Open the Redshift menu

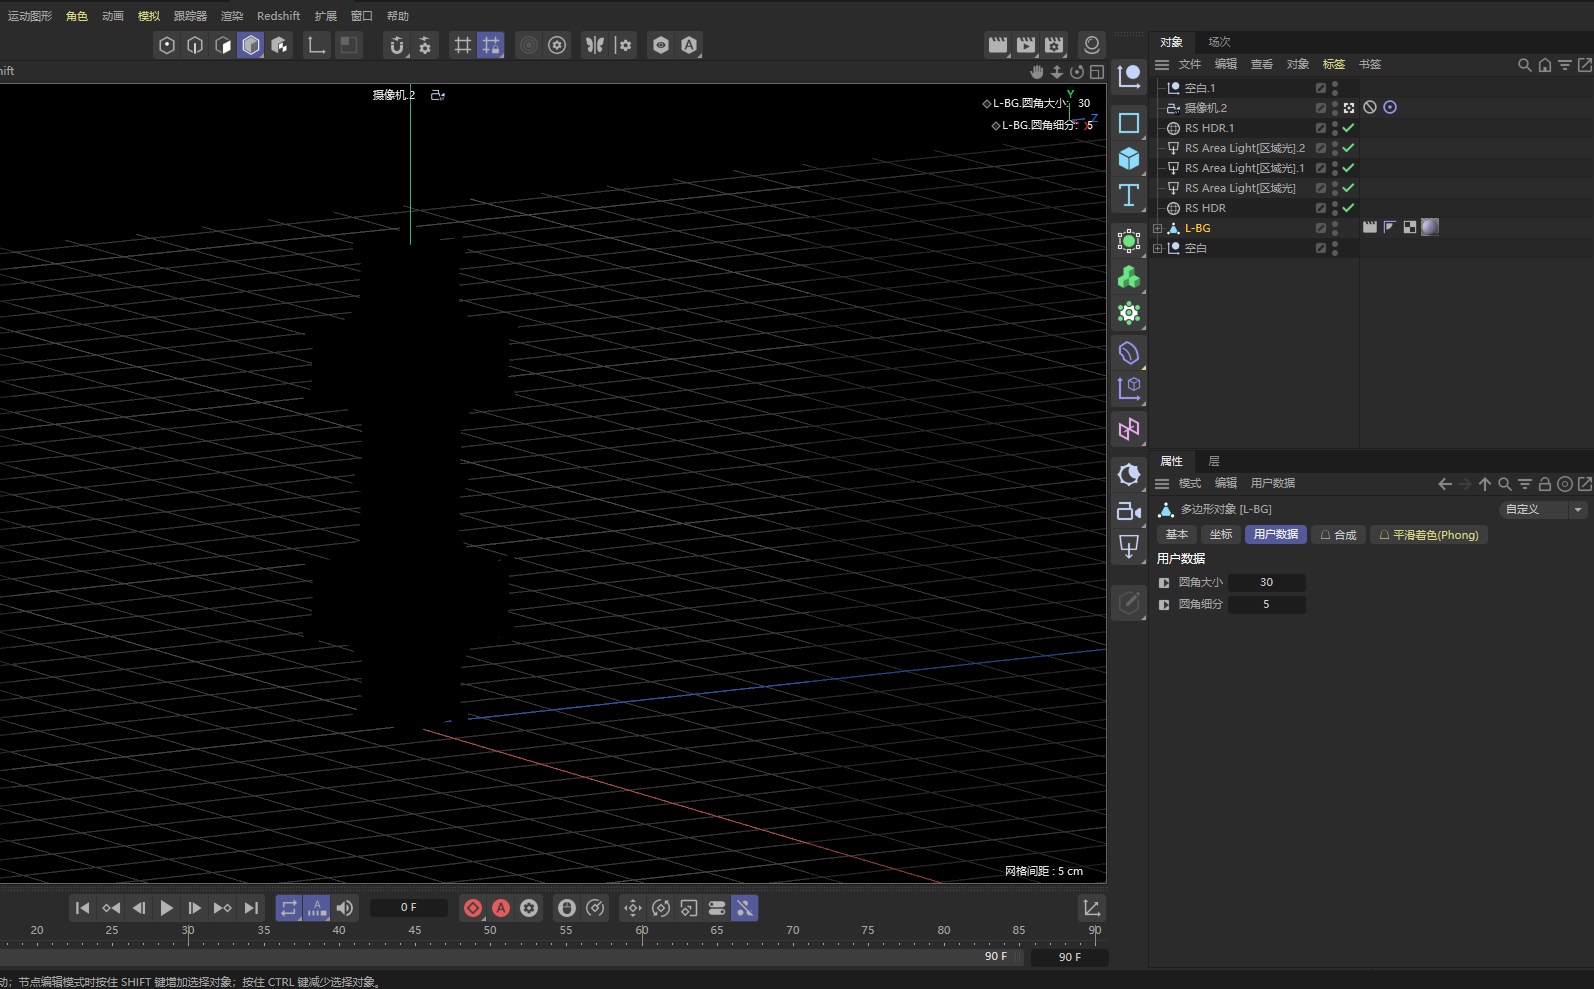tap(278, 16)
